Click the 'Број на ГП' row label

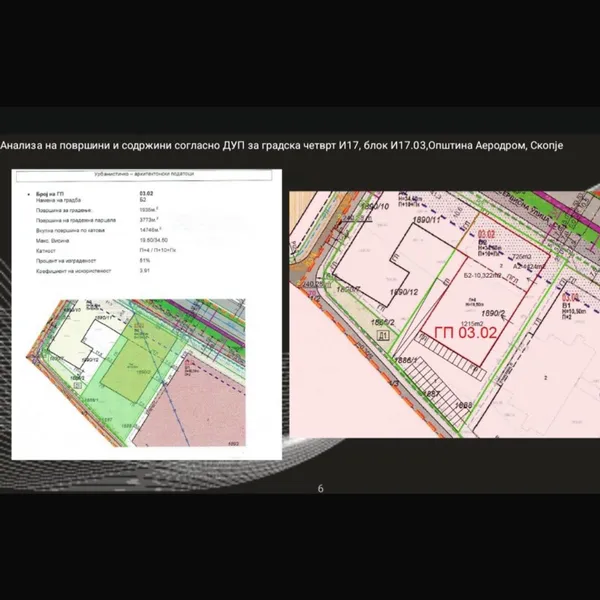50,194
